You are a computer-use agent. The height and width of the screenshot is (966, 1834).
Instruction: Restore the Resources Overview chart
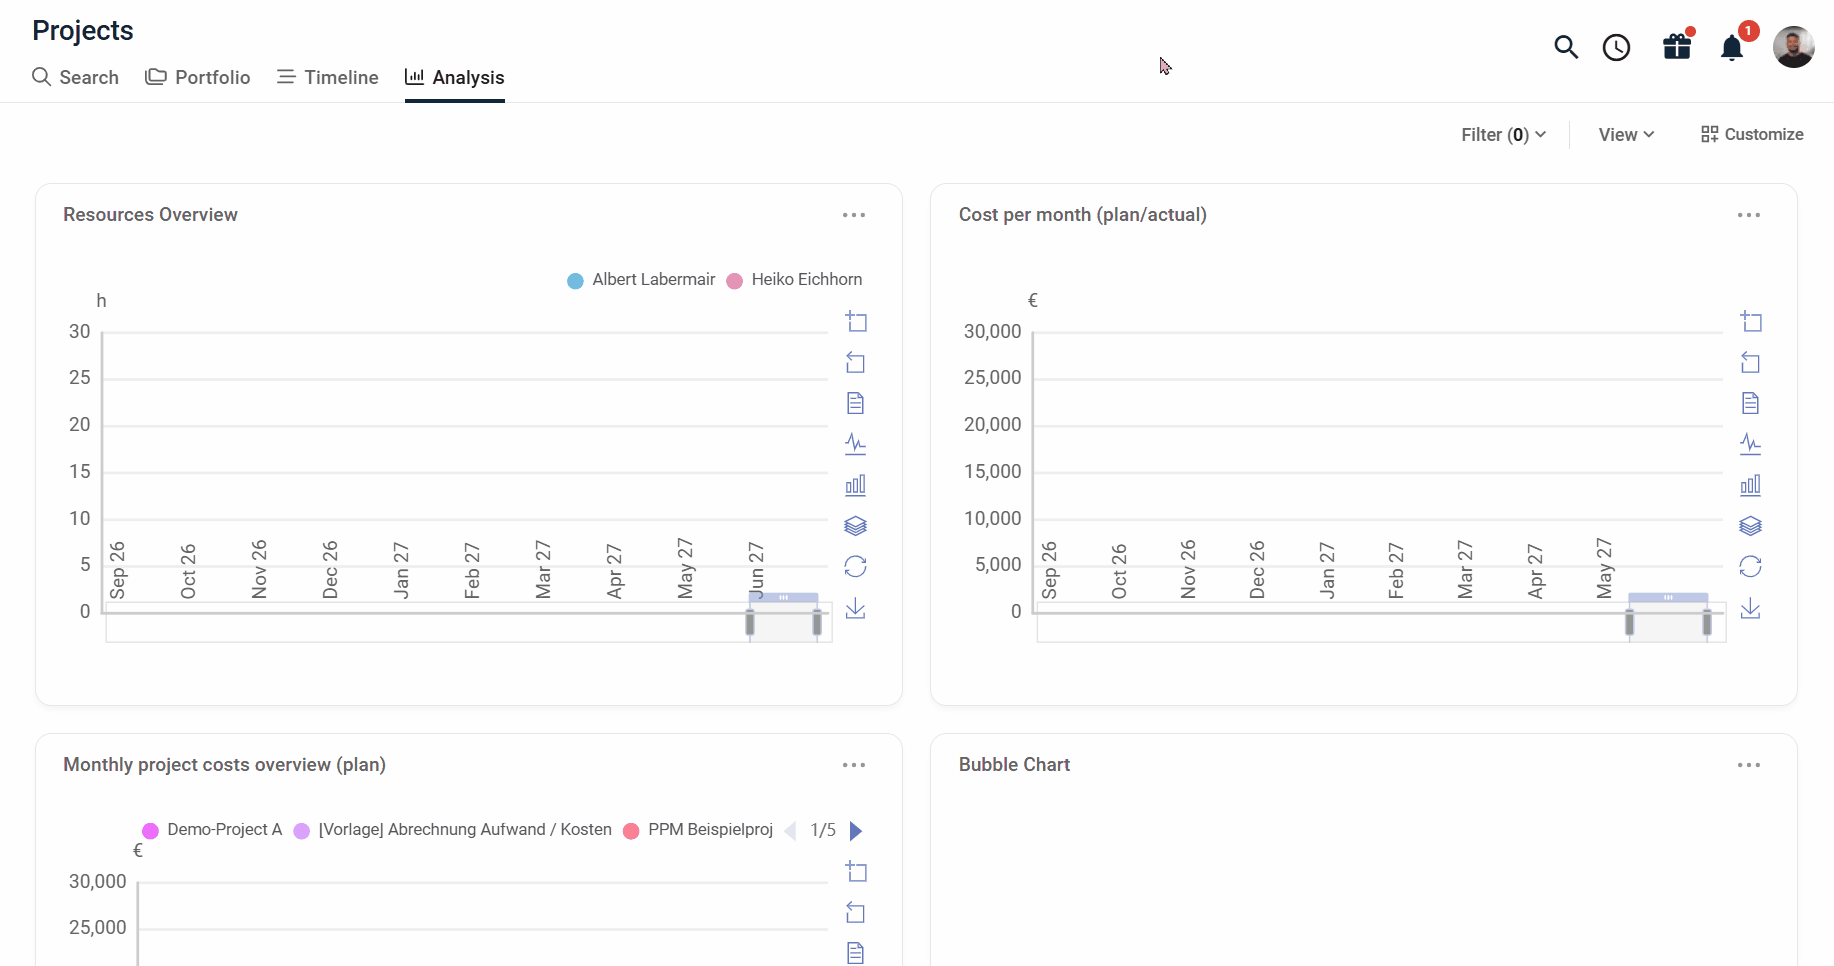(856, 567)
